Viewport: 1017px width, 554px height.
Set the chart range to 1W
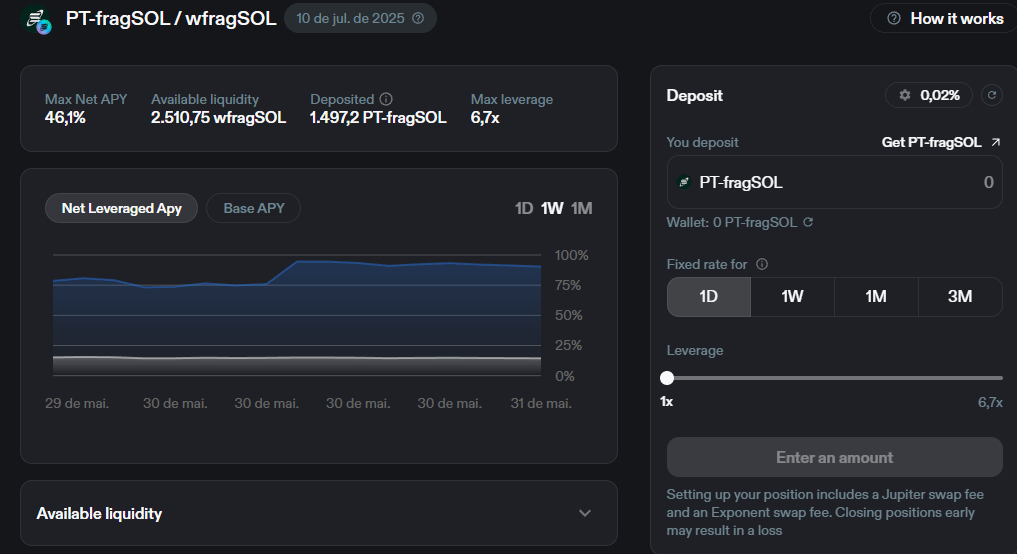pyautogui.click(x=552, y=208)
